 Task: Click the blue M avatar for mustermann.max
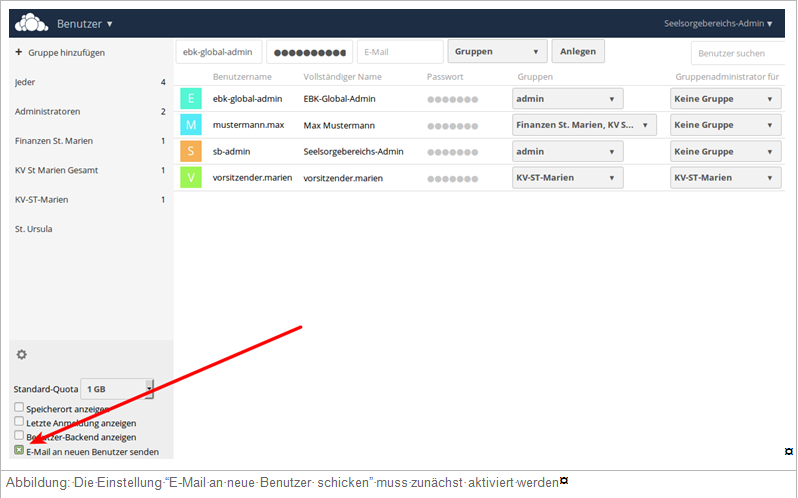click(x=191, y=125)
